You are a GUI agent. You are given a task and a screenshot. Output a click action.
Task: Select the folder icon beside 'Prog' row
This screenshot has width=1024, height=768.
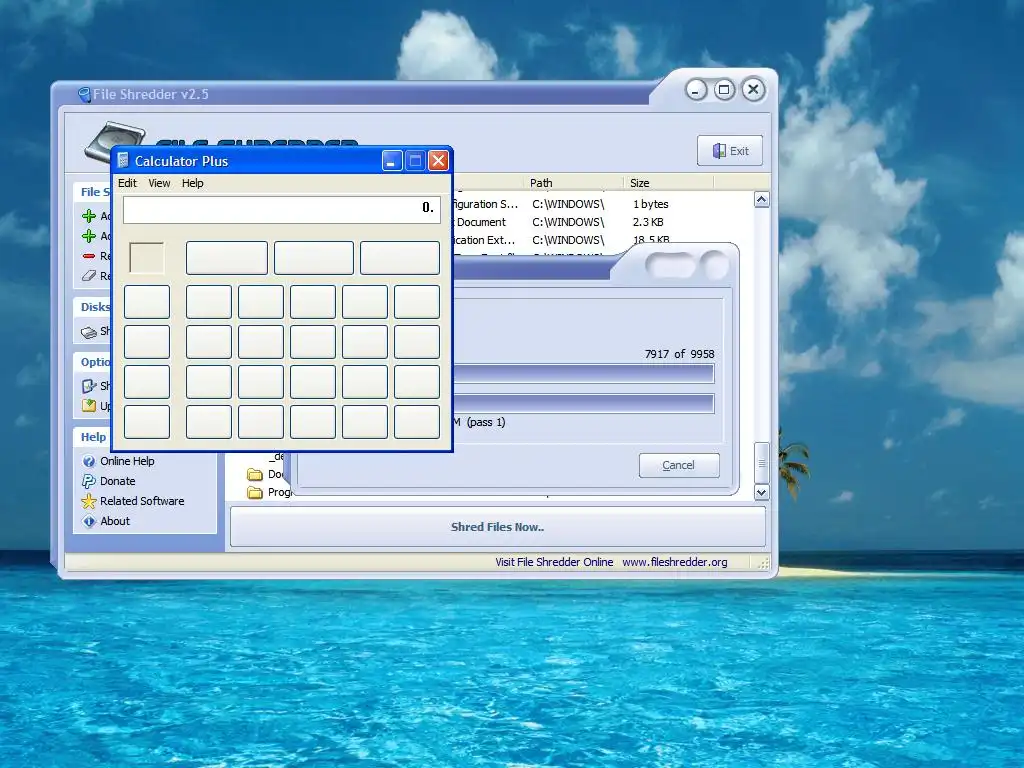[255, 492]
